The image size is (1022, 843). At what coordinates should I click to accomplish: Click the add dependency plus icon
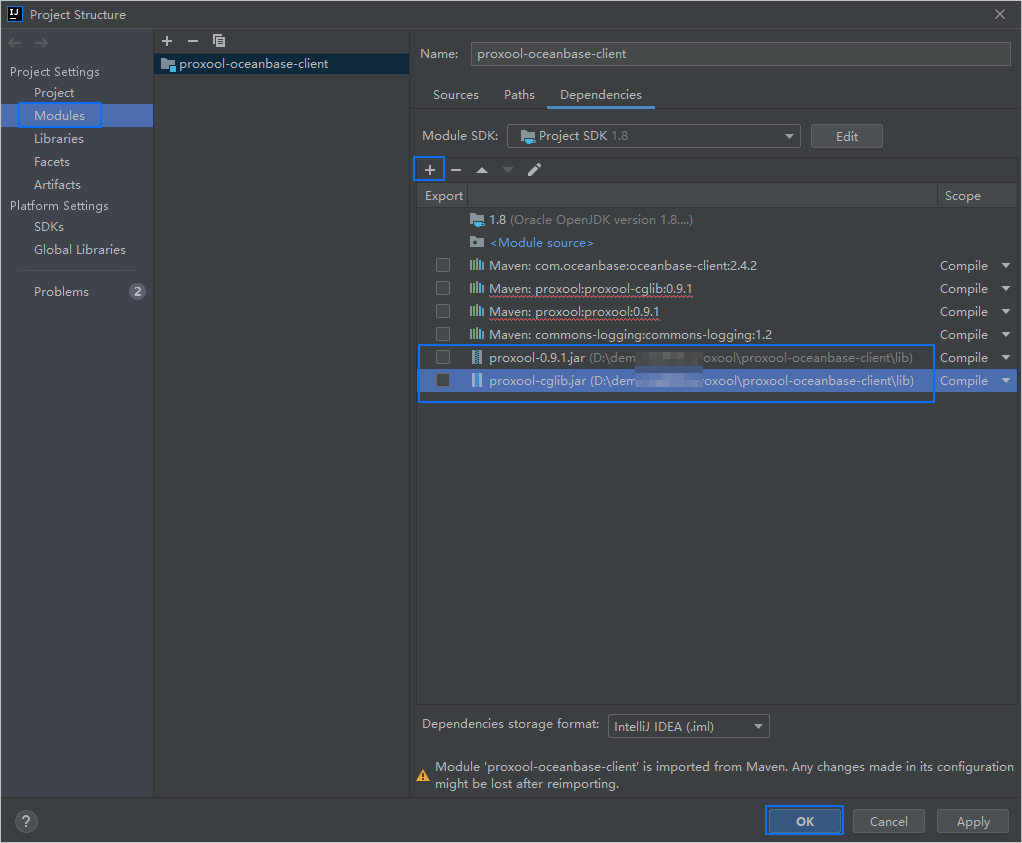pos(430,170)
